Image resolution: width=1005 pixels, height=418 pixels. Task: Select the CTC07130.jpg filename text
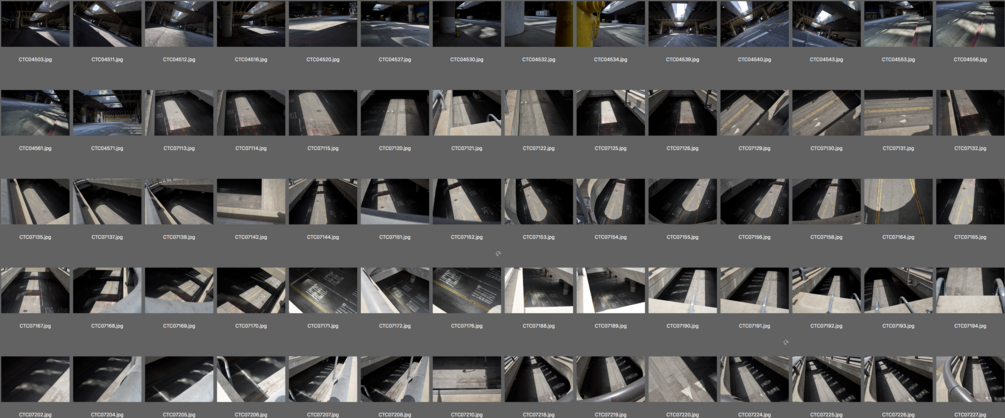pyautogui.click(x=826, y=148)
